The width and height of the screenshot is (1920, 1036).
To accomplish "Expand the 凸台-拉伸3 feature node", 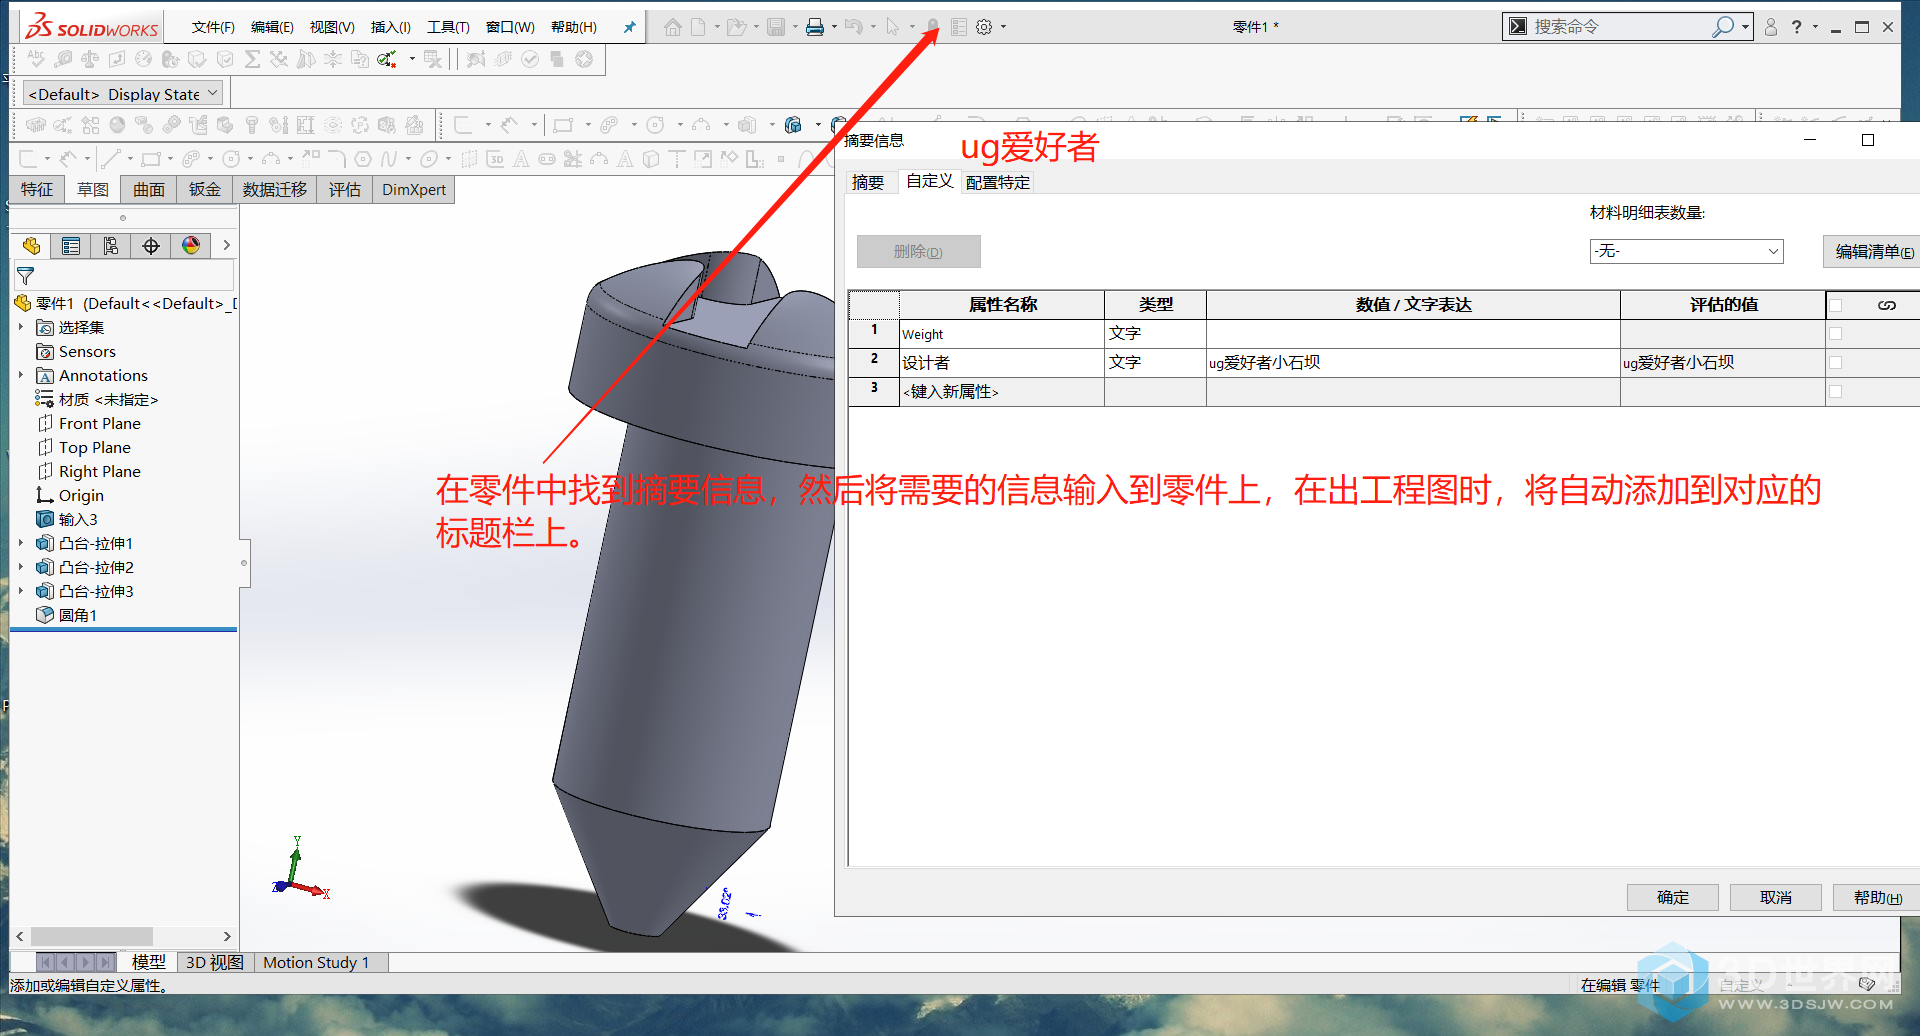I will tap(20, 591).
